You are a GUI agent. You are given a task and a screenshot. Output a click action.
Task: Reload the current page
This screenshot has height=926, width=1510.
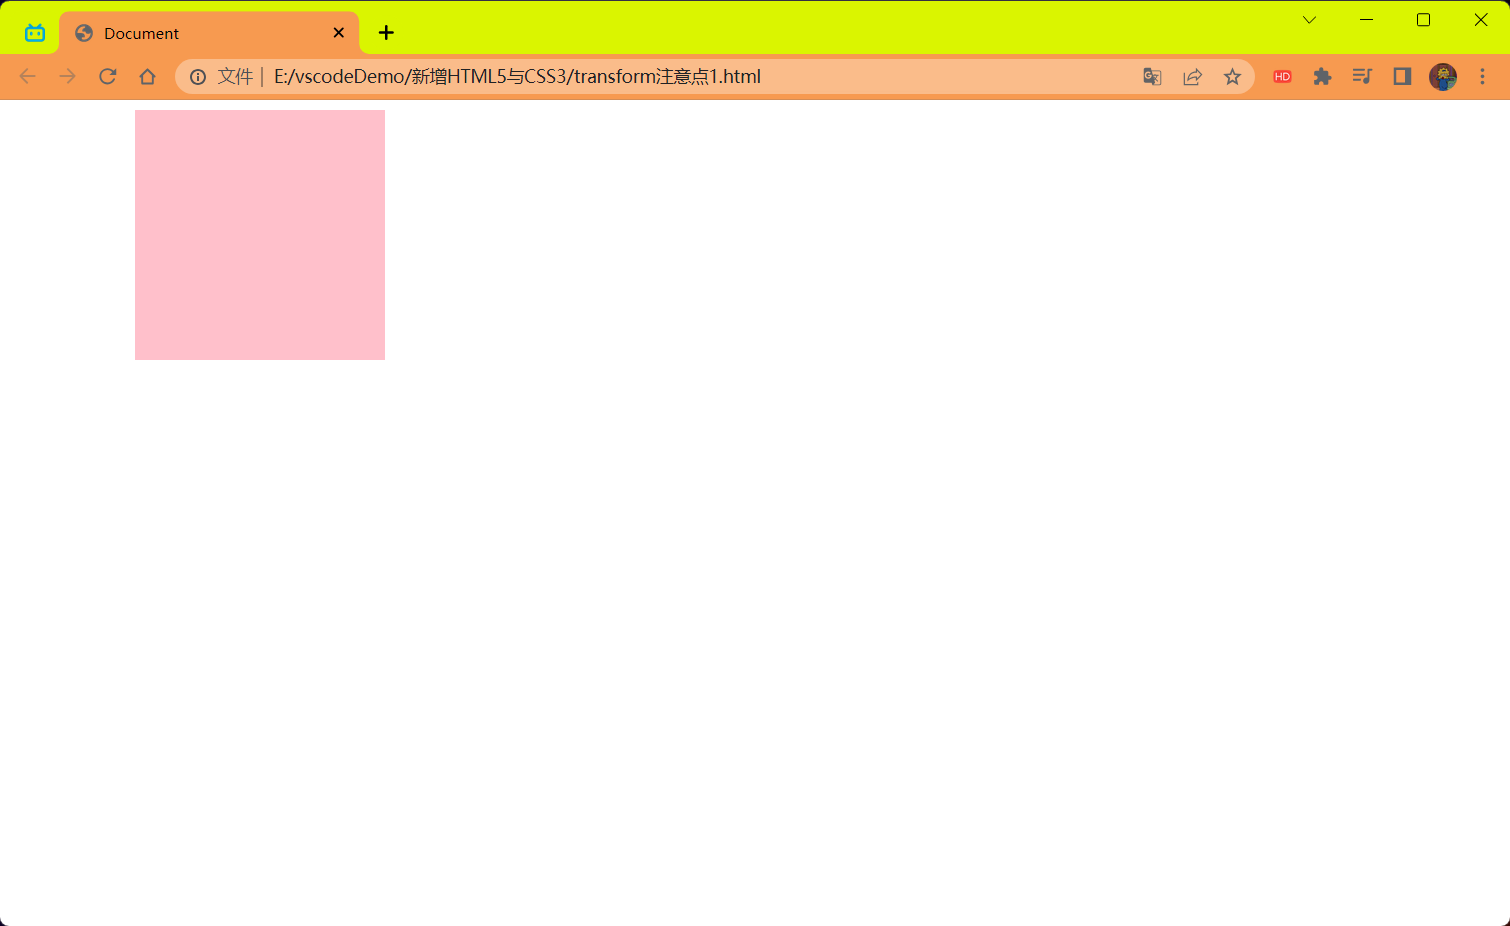[107, 77]
